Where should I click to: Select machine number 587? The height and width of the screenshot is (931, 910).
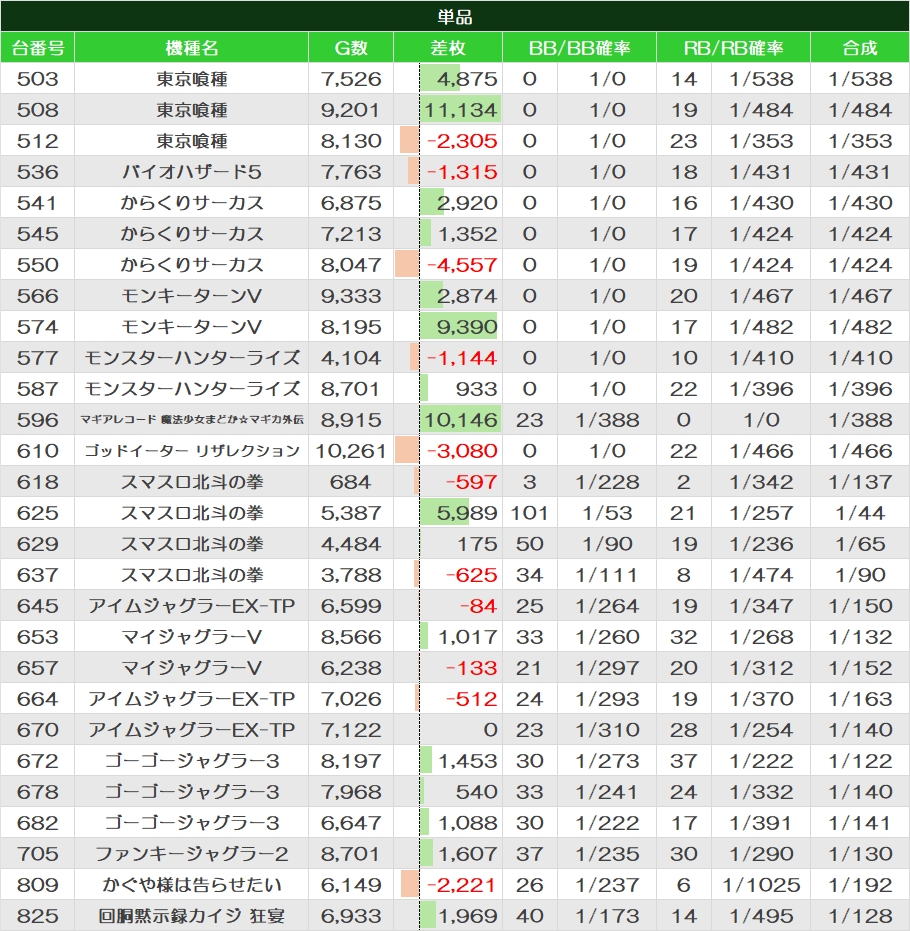coord(37,389)
